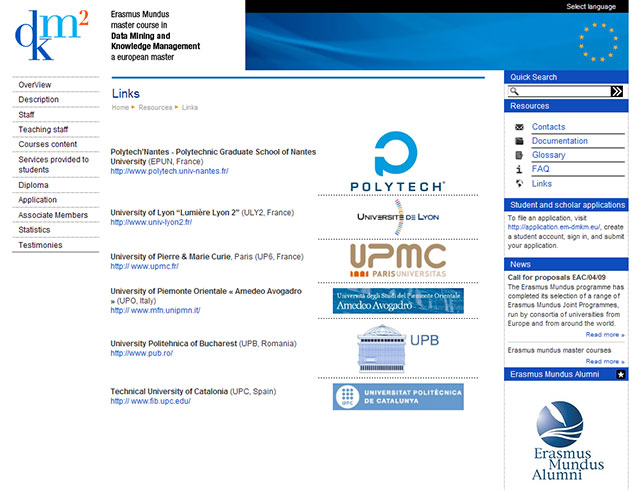
Task: Click the Student and scholar applications header
Action: [566, 205]
